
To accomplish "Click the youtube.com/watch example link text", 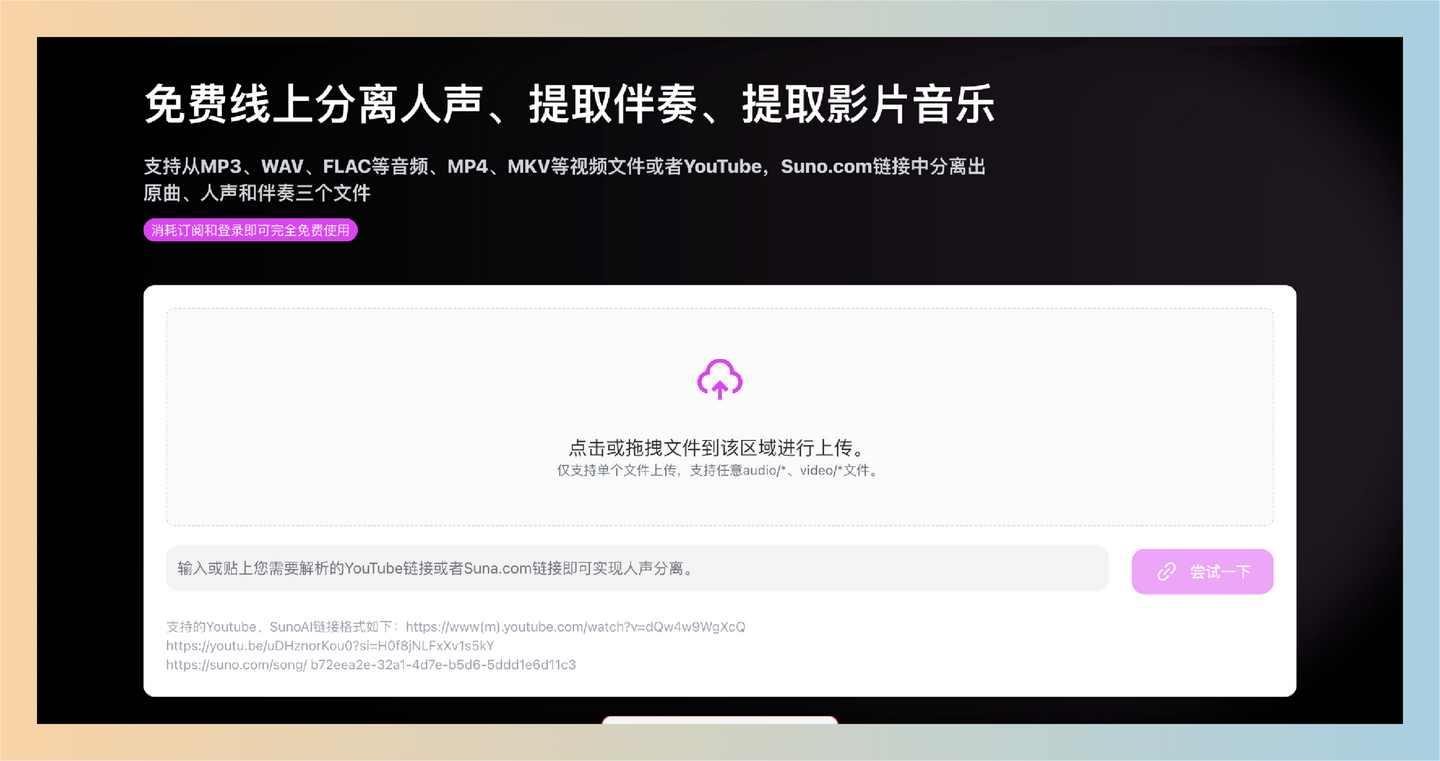I will tap(576, 627).
